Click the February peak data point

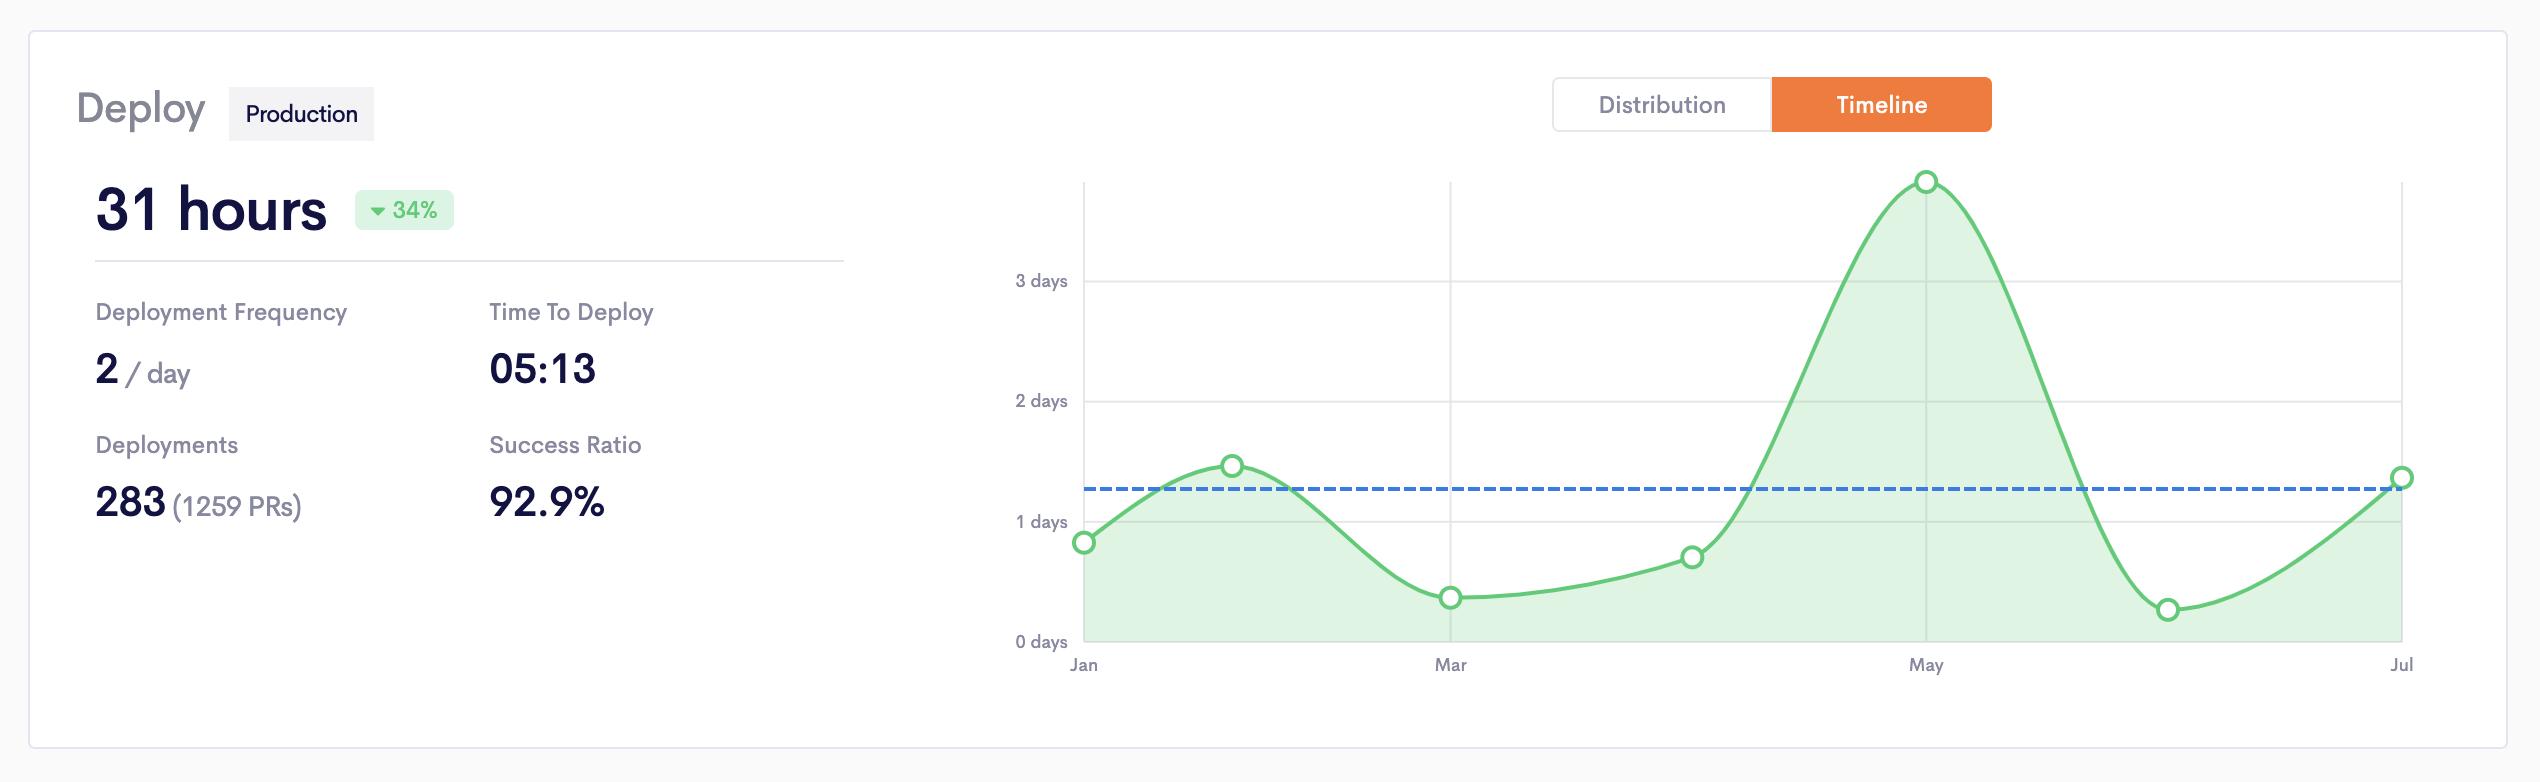1232,466
